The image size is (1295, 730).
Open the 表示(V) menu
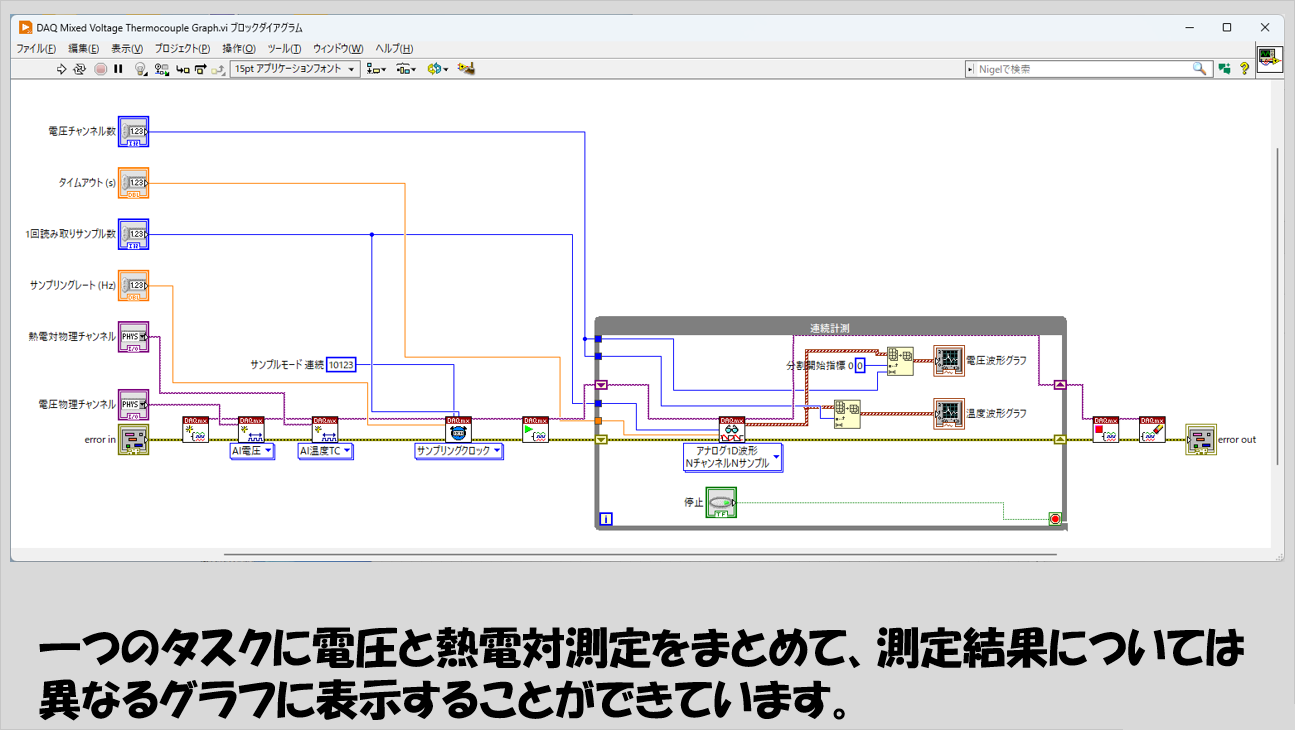(127, 48)
